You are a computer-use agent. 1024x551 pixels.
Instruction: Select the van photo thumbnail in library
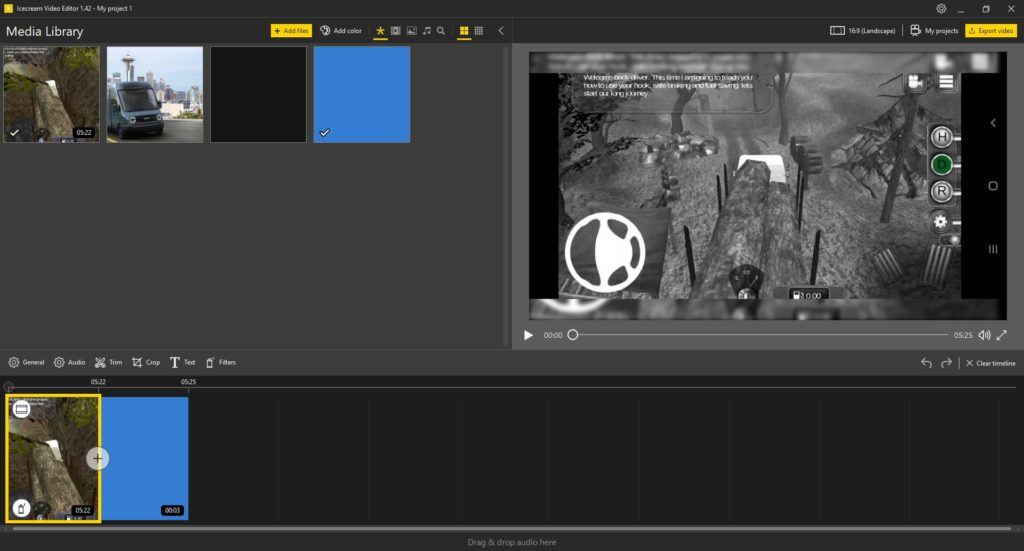click(155, 94)
